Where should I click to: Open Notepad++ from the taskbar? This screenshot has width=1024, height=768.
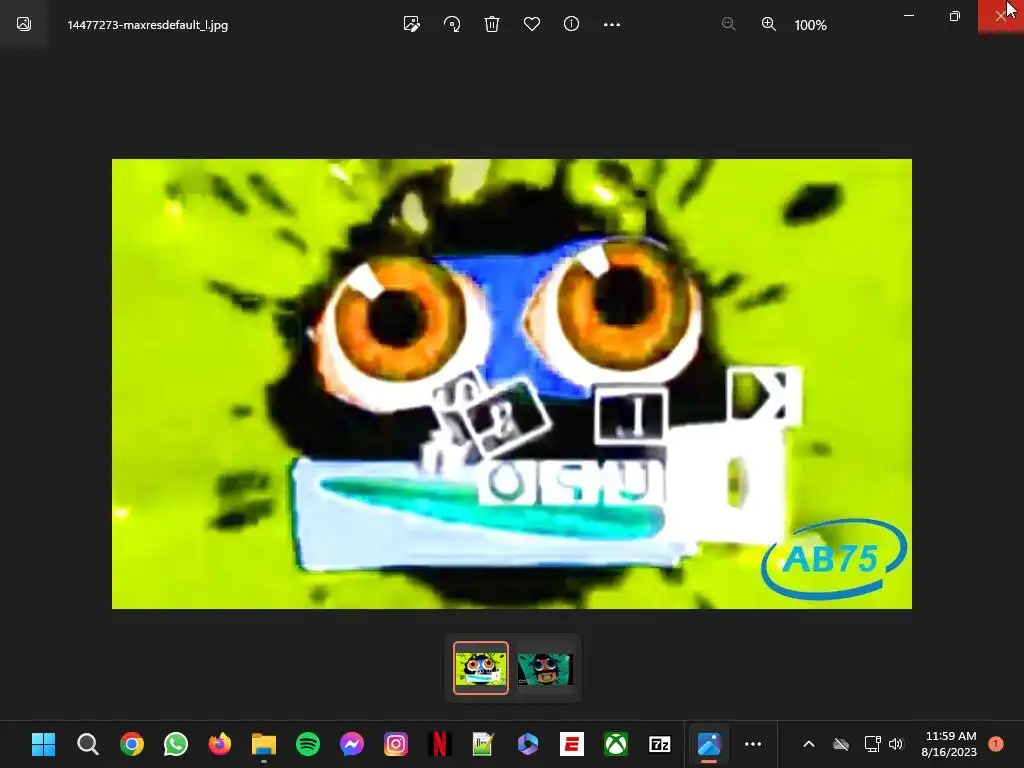click(x=483, y=744)
